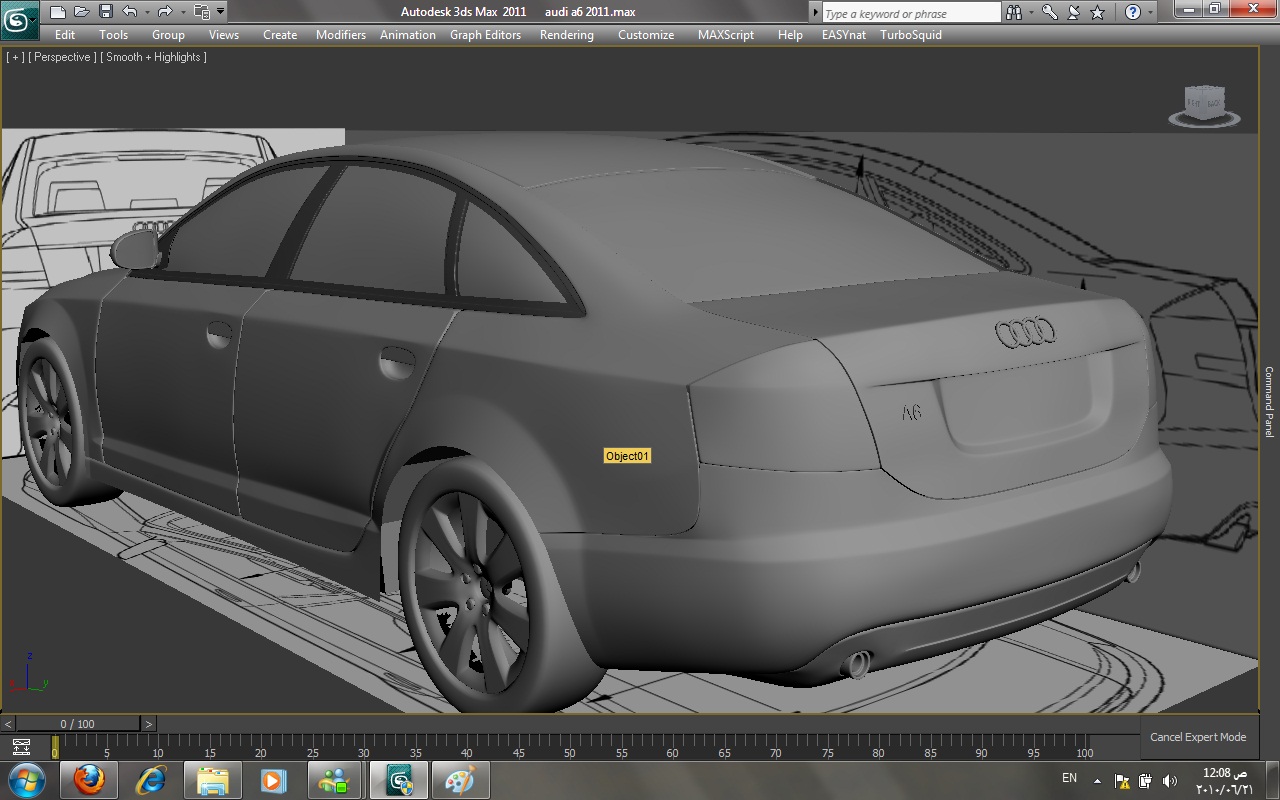This screenshot has height=800, width=1280.
Task: Click the Object01 tooltip label on car
Action: tap(628, 456)
